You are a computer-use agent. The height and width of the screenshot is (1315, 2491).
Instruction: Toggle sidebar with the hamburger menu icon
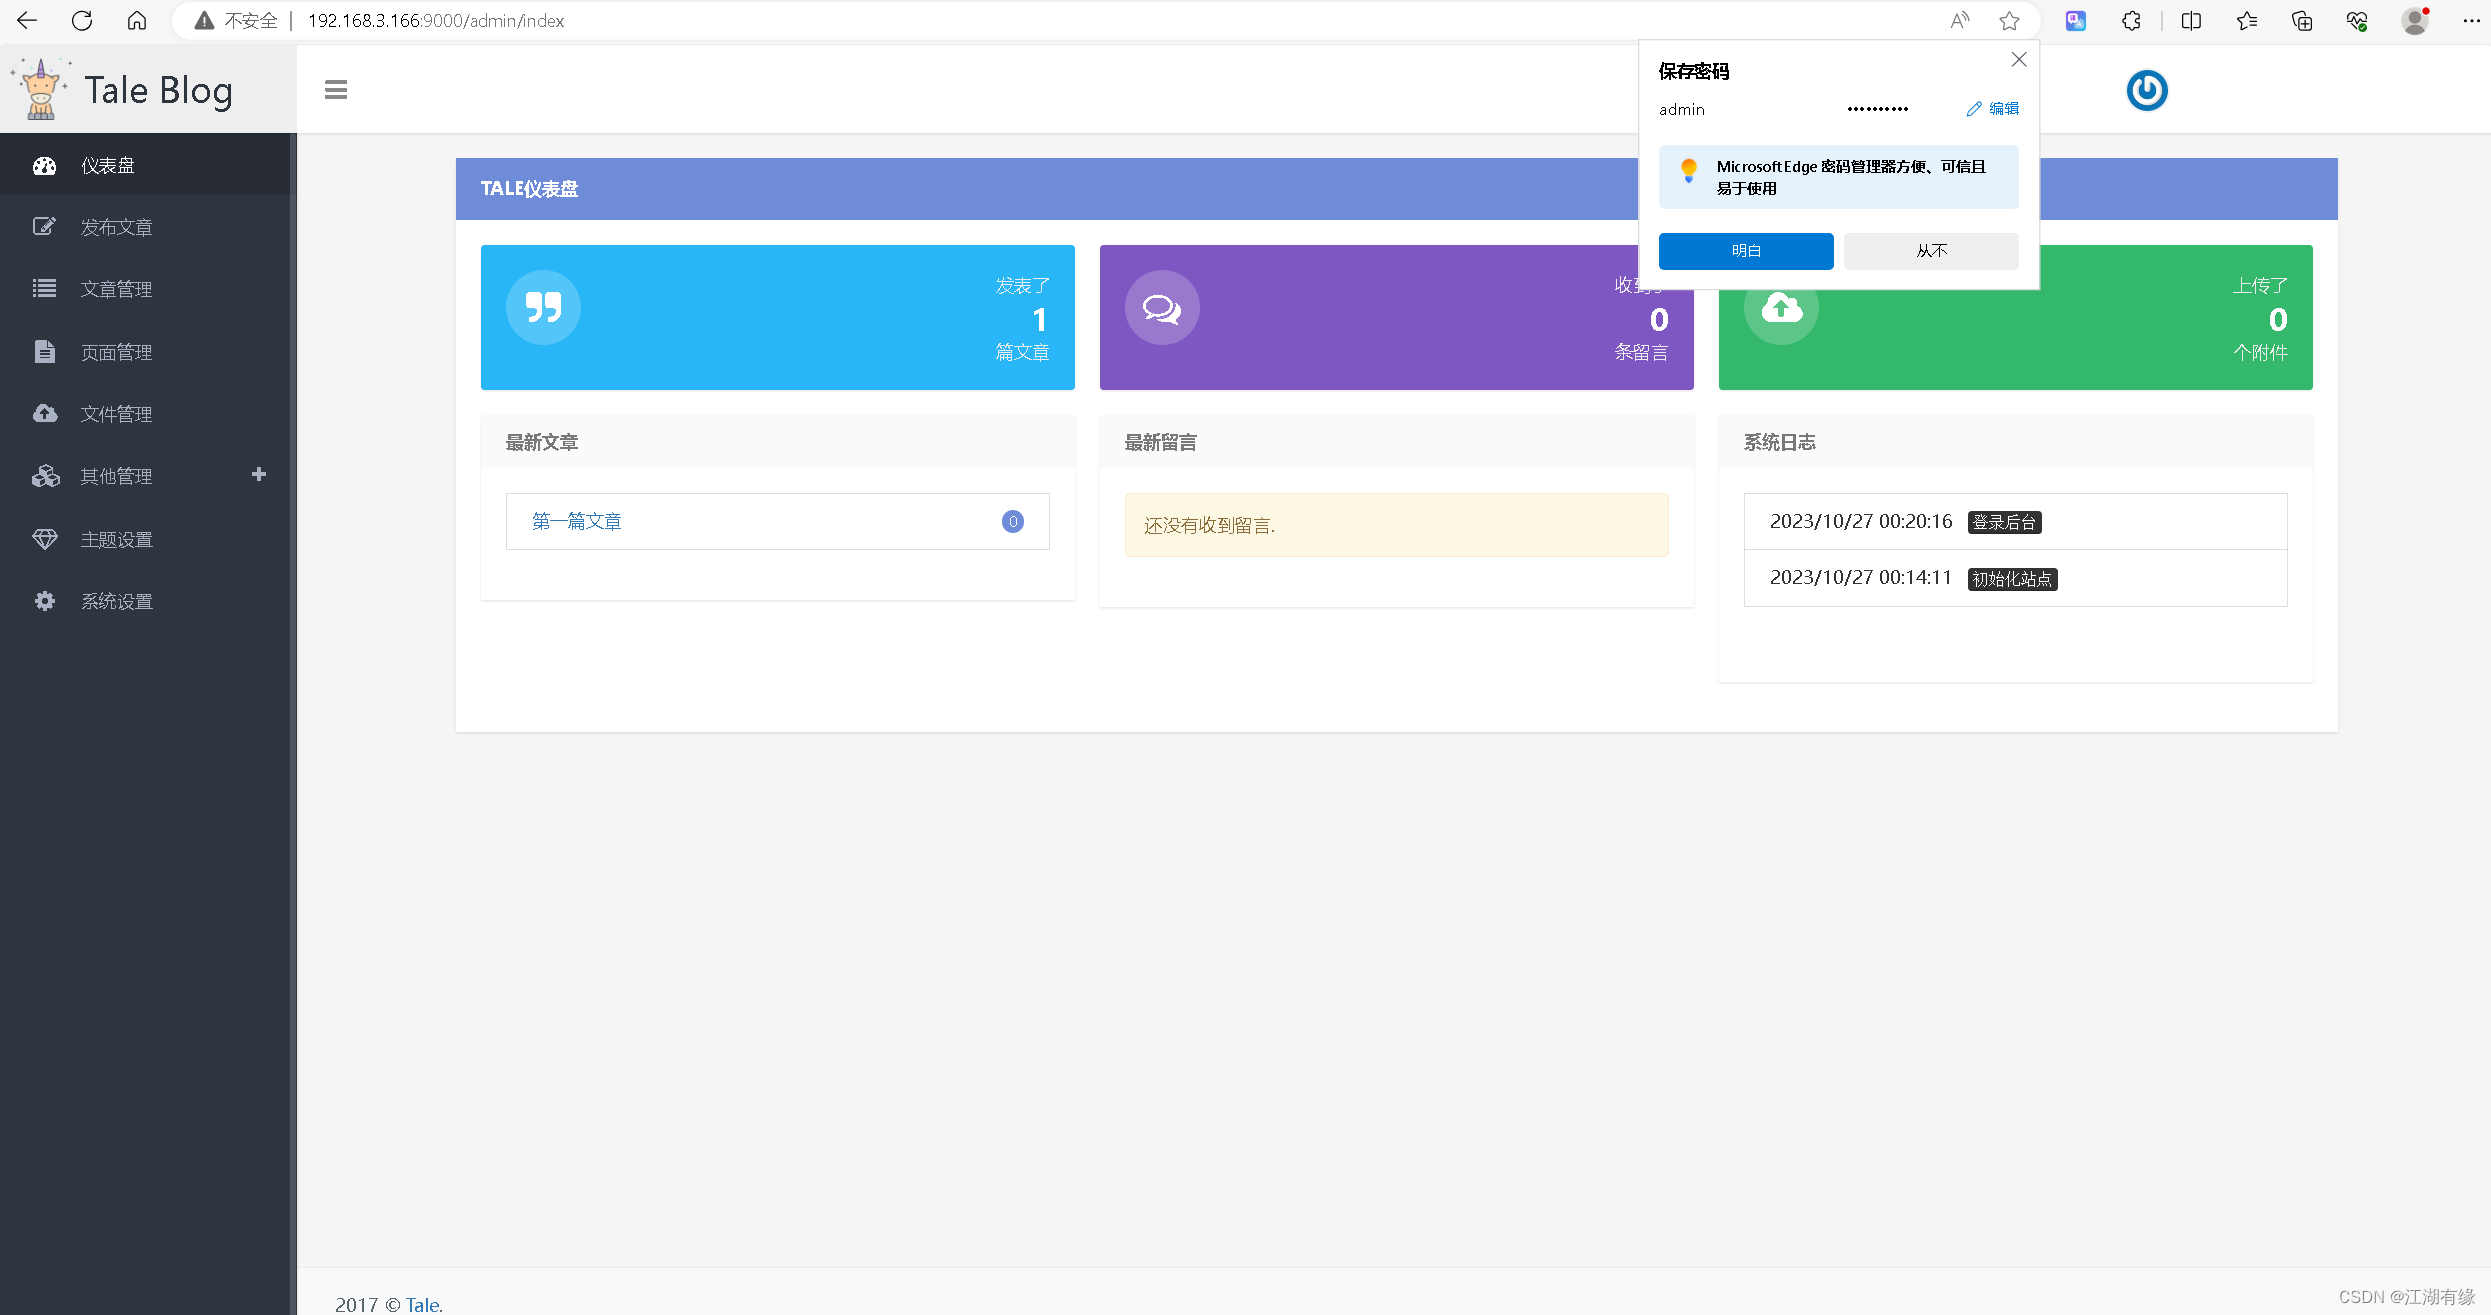pyautogui.click(x=336, y=90)
